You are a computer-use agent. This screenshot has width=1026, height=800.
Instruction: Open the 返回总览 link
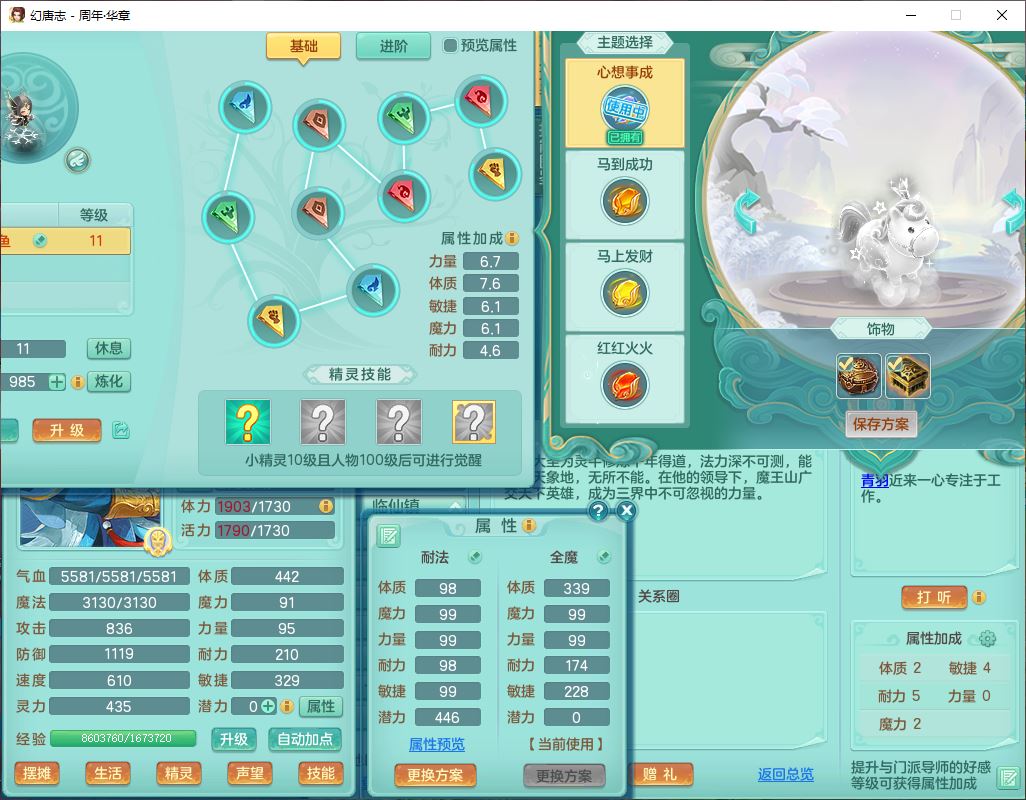click(786, 774)
